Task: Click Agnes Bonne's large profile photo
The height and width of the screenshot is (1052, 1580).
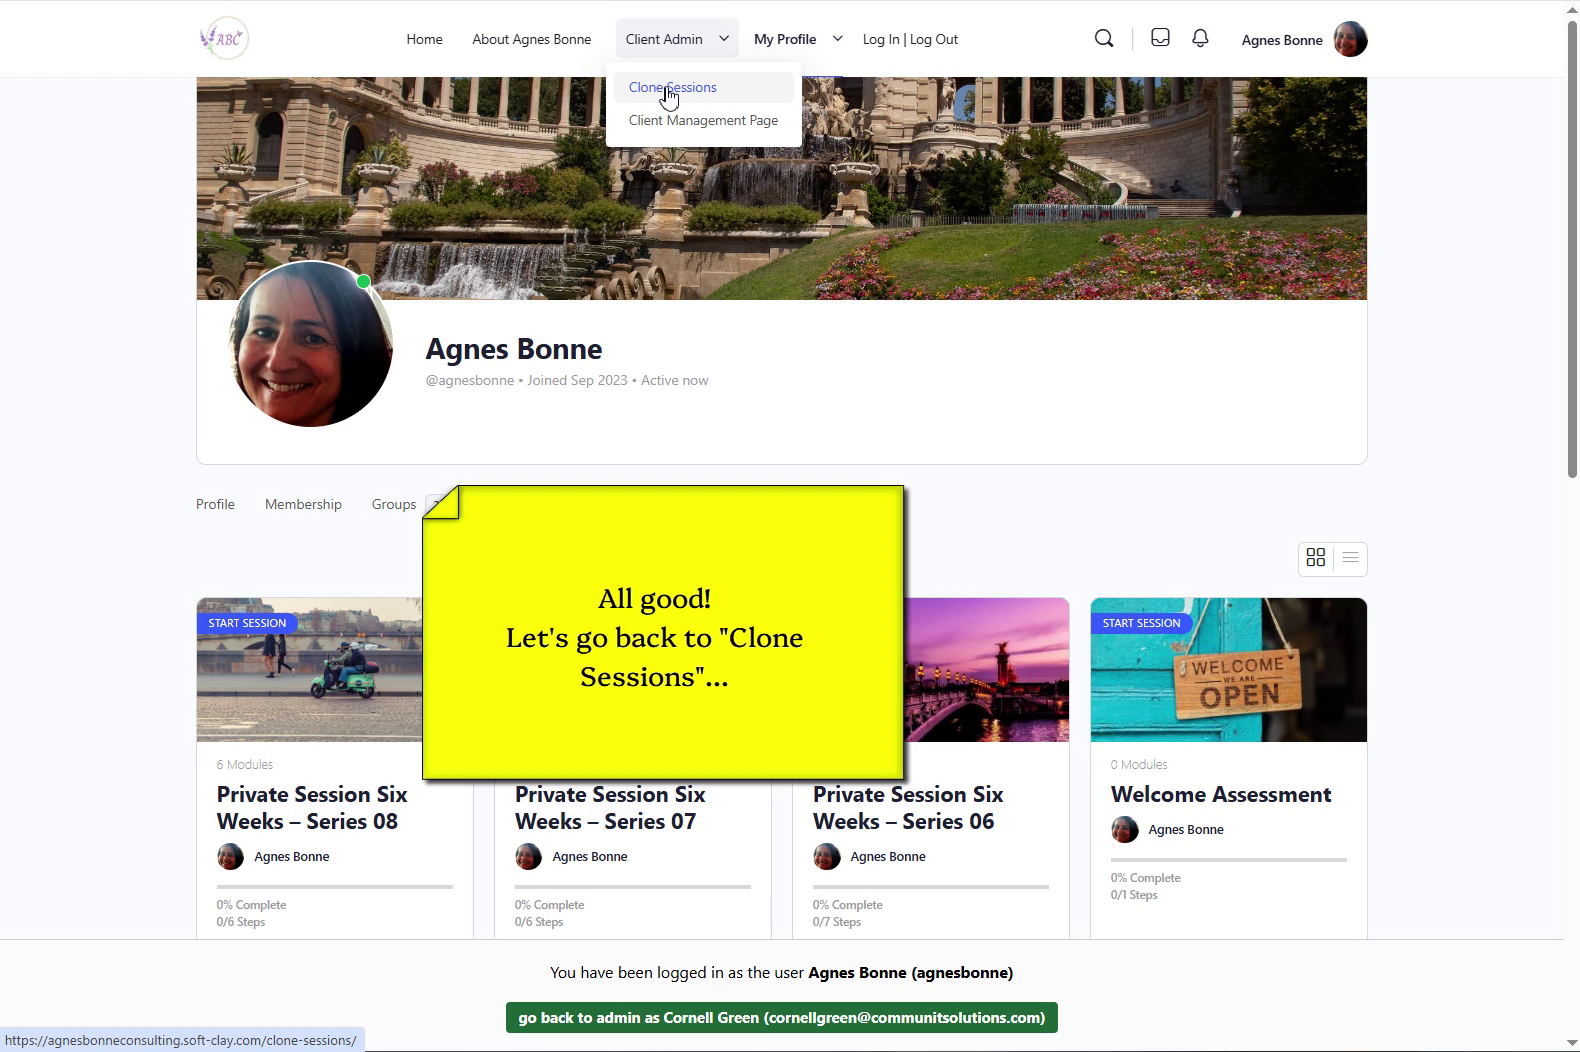Action: click(x=310, y=345)
